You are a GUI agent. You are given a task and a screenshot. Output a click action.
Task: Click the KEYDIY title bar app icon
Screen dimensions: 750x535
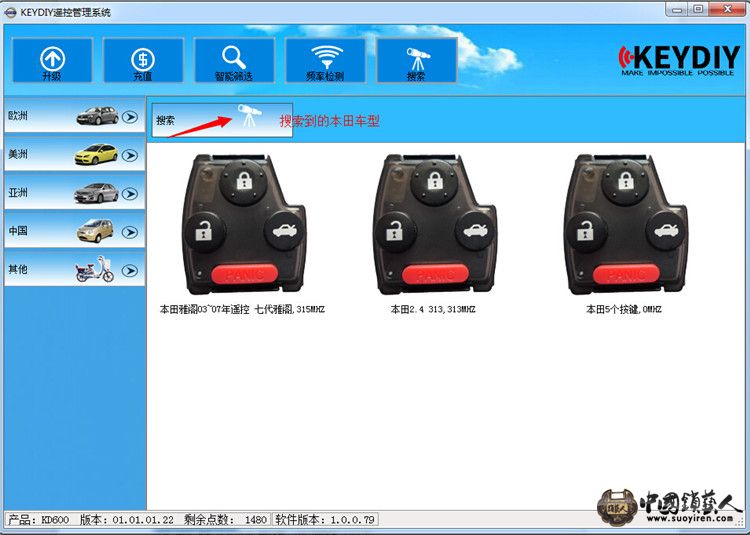pyautogui.click(x=10, y=12)
